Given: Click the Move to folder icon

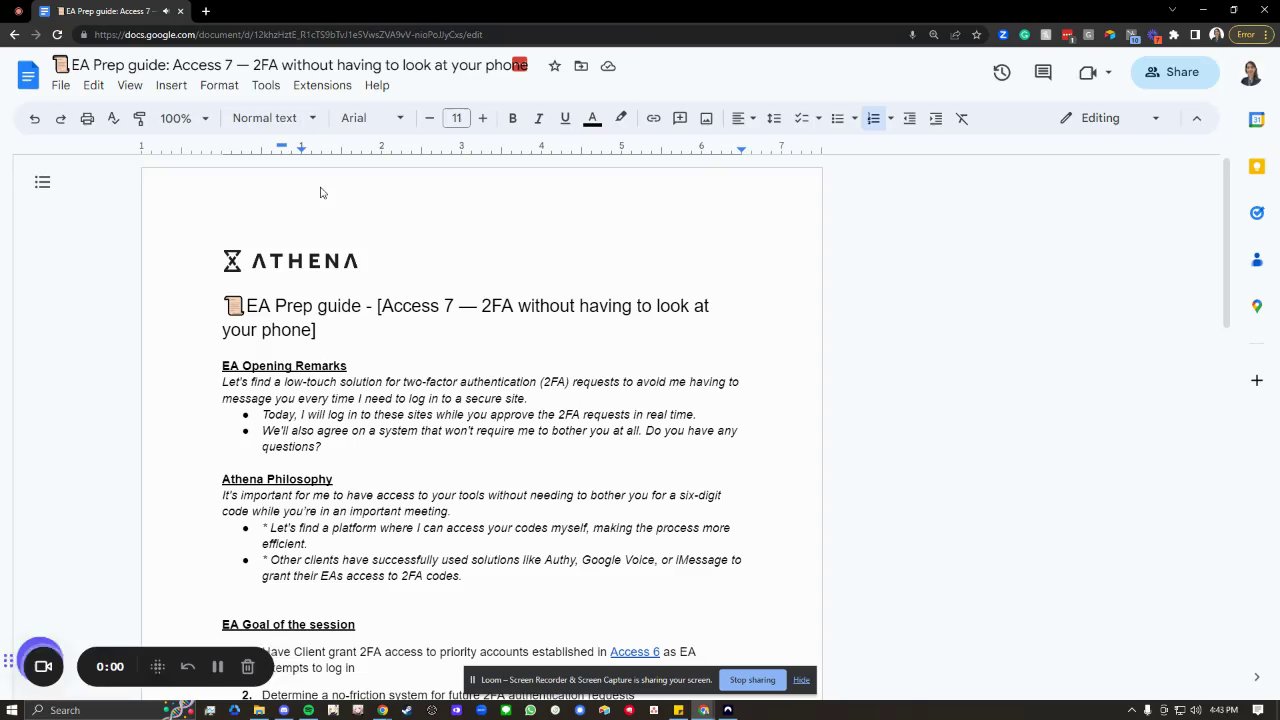Looking at the screenshot, I should pos(581,66).
